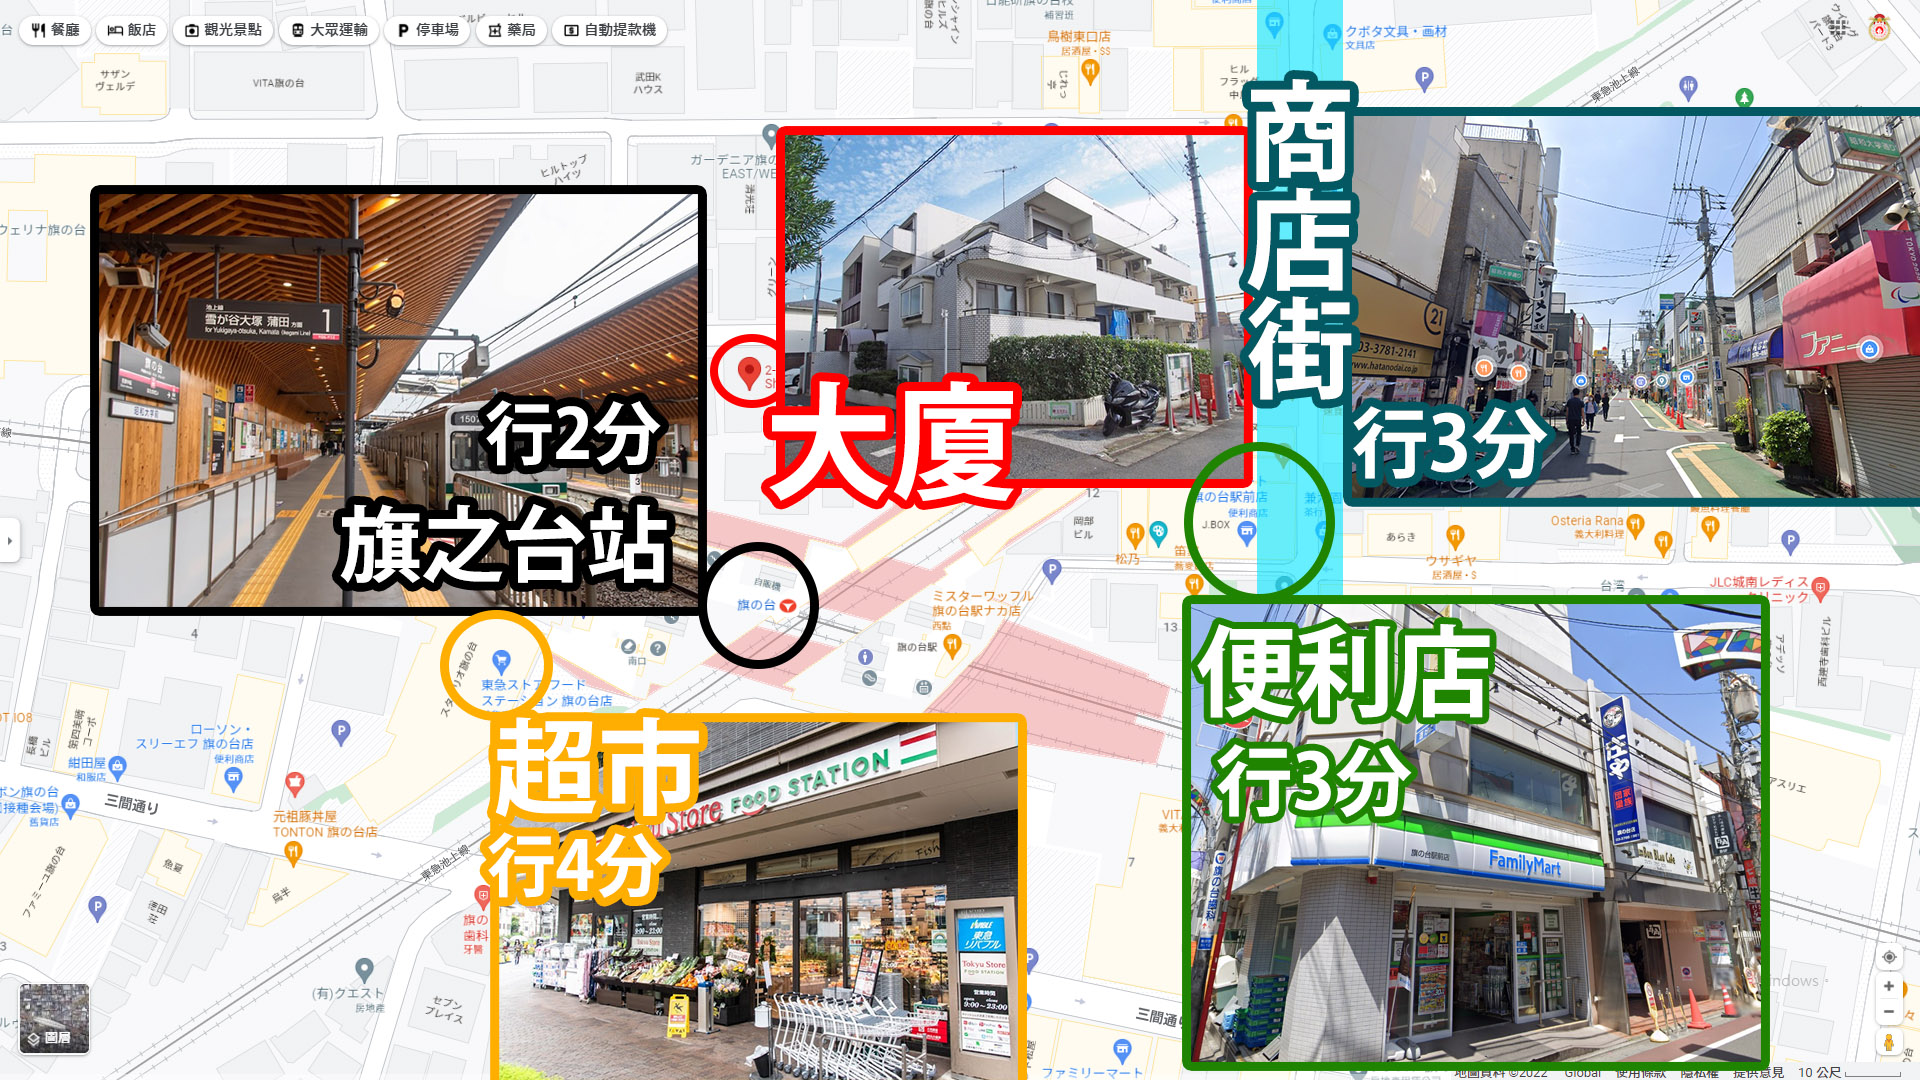
Task: Select the 大眾運輸 transit chip
Action: coord(329,30)
